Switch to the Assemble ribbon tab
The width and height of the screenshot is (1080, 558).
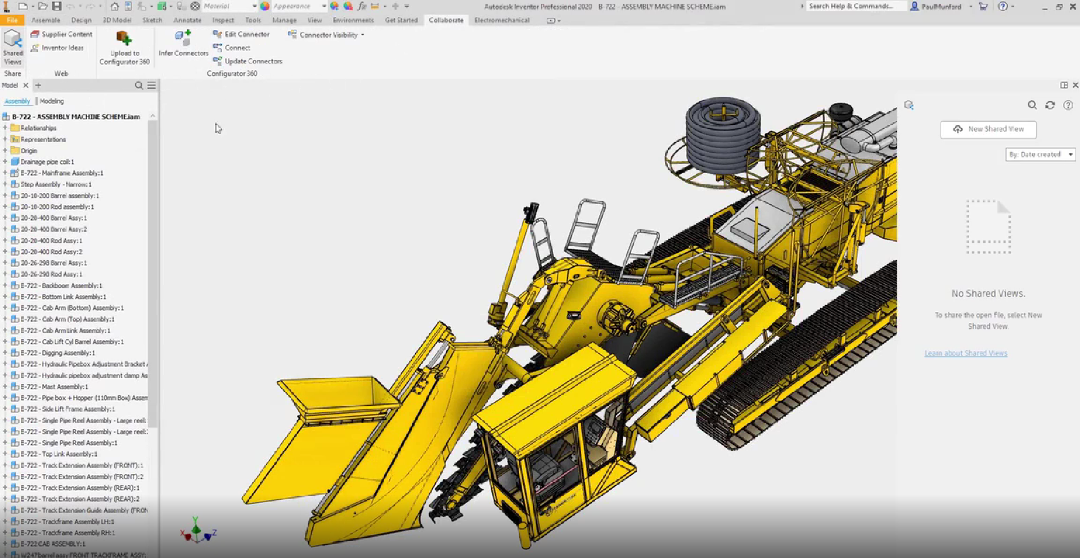(45, 20)
